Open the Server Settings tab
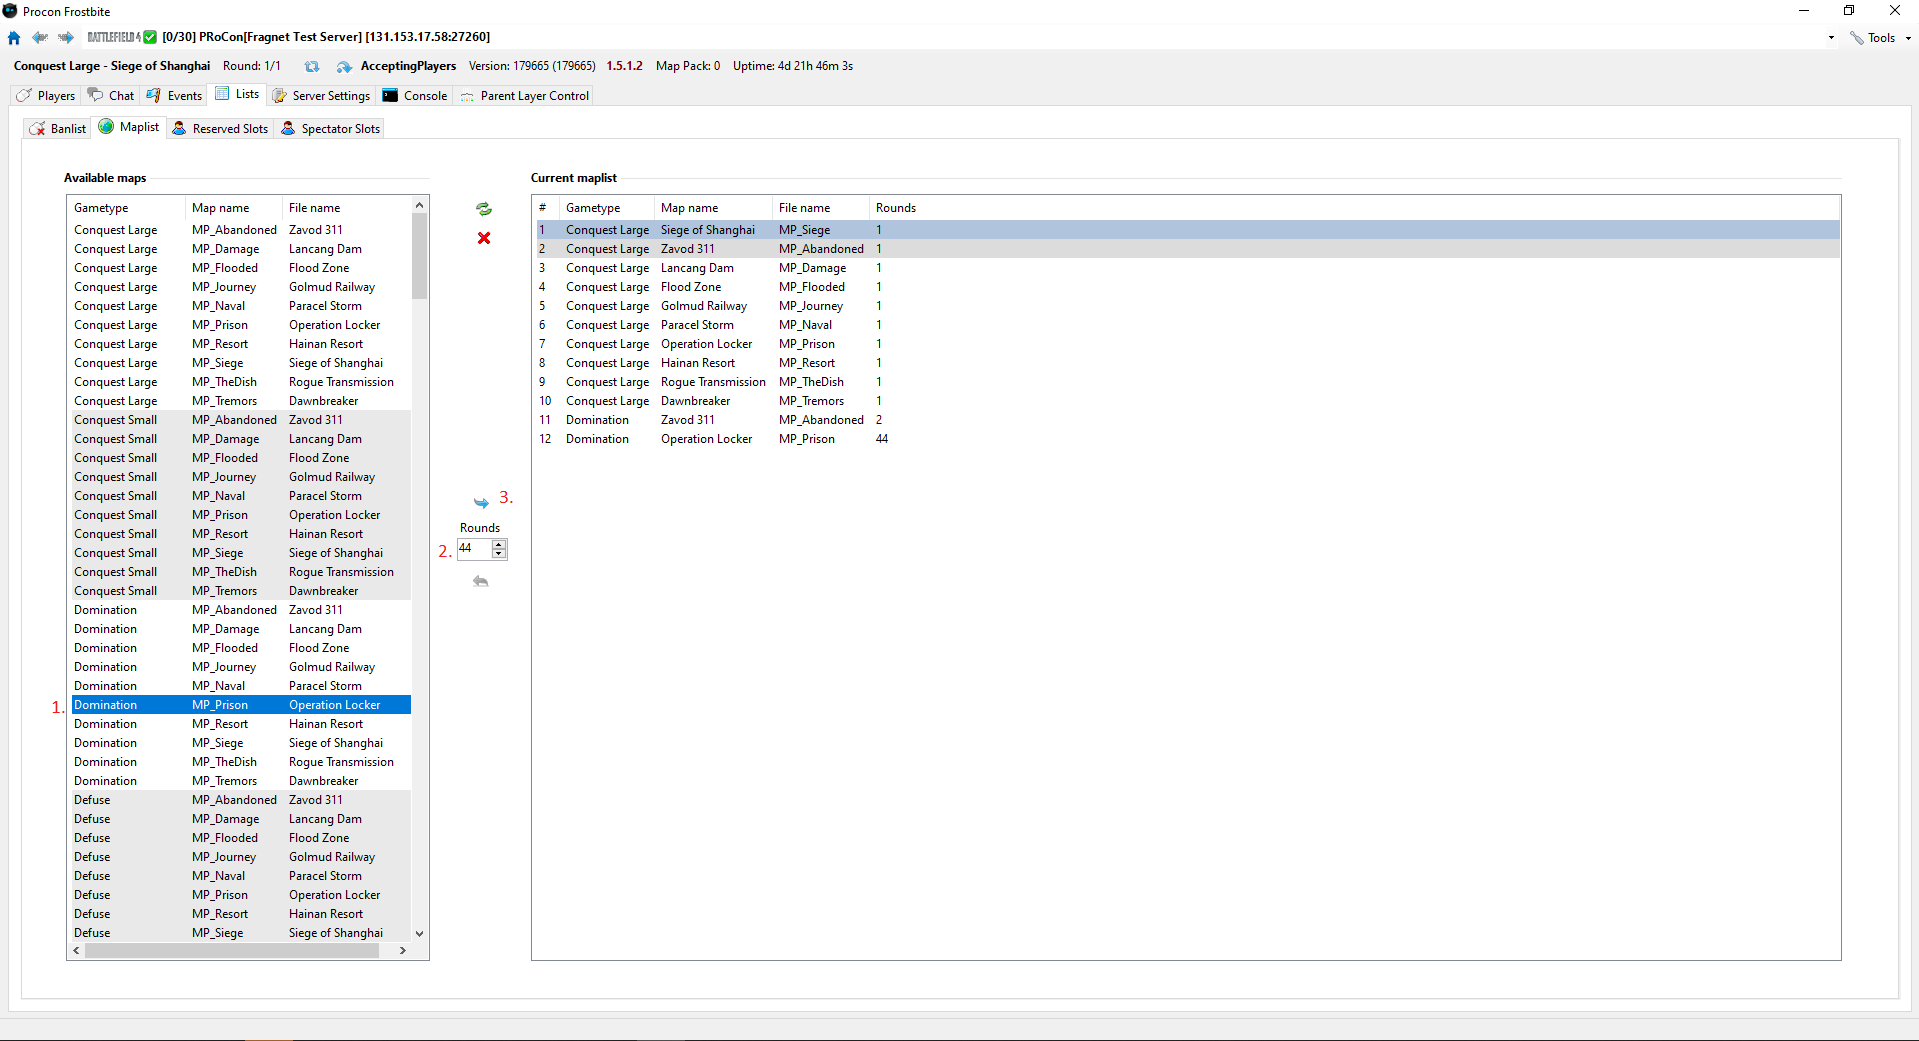 click(321, 96)
